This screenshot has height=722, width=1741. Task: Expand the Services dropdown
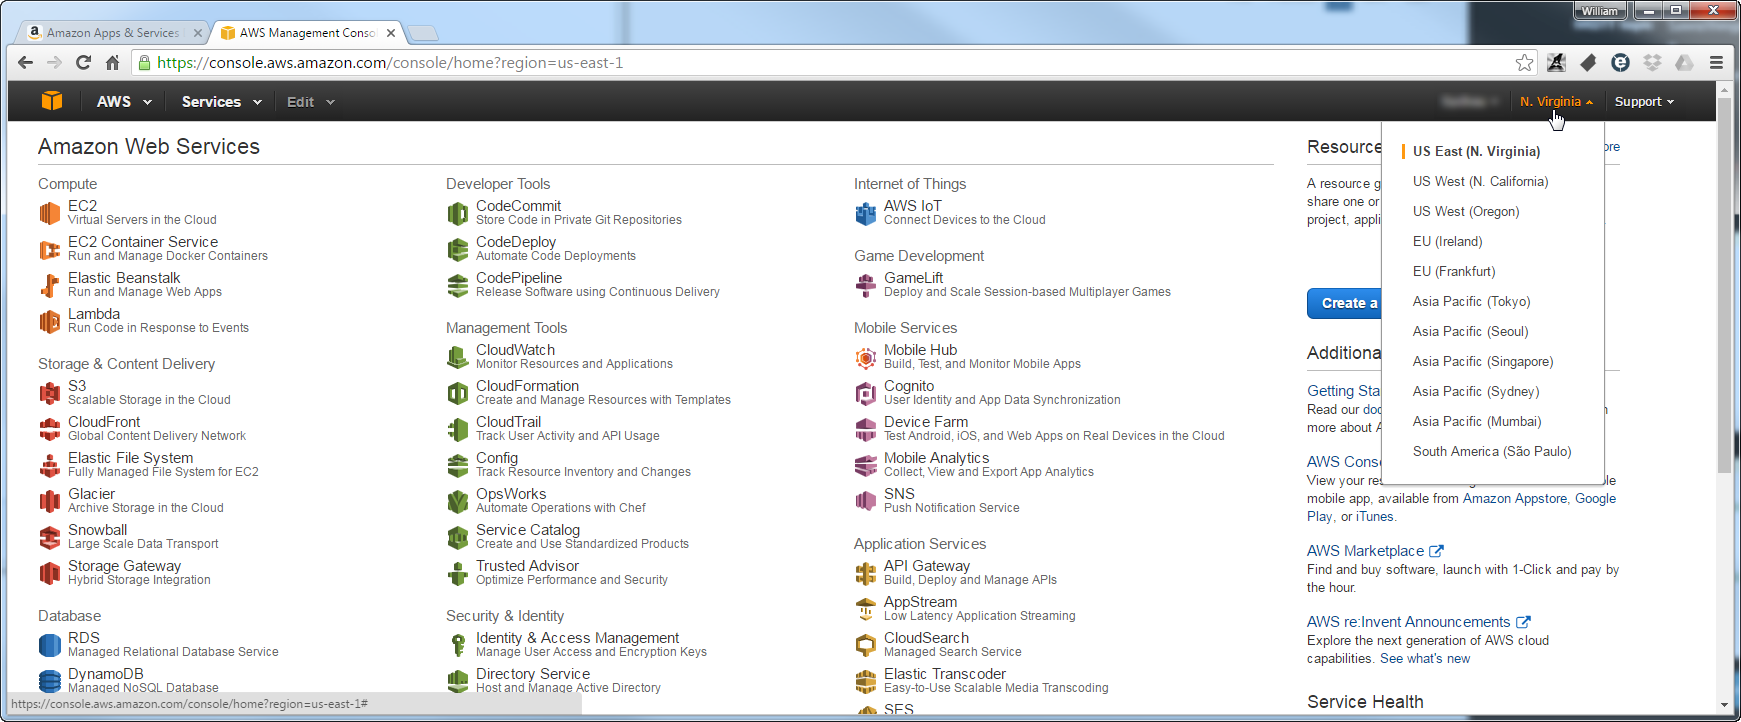click(221, 102)
